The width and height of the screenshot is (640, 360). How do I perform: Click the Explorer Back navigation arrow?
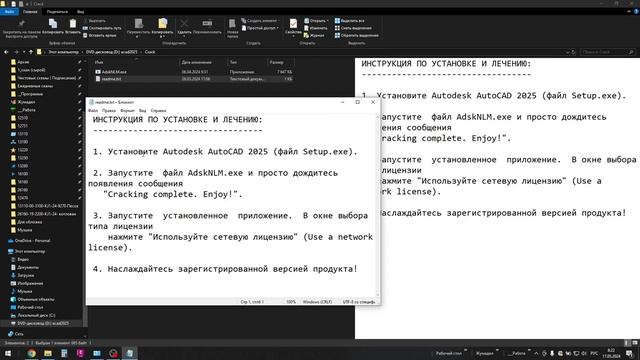(6, 52)
